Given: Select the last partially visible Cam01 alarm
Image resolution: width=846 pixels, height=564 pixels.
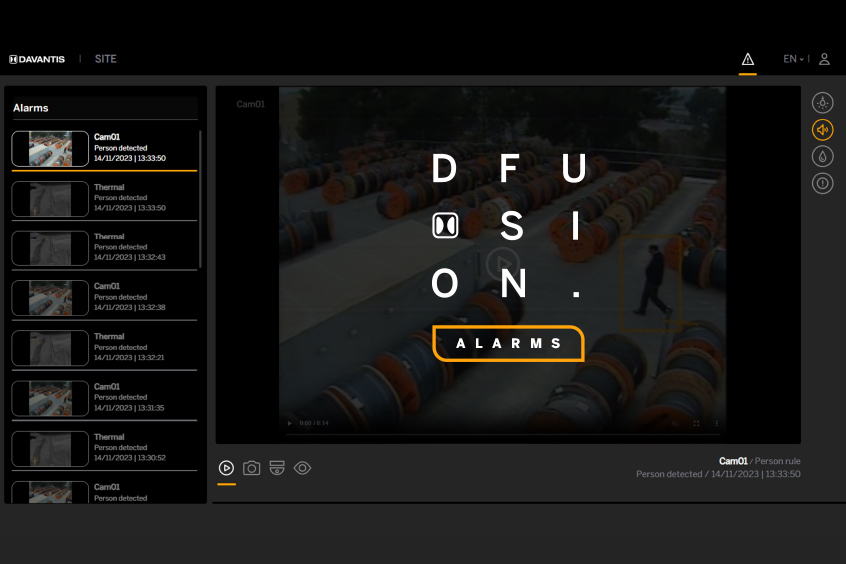Looking at the screenshot, I should click(104, 491).
